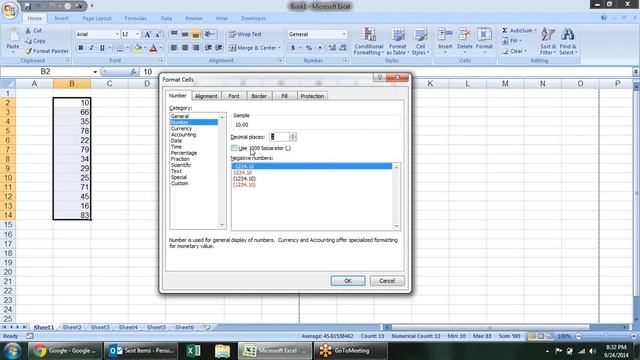Click Cancel in Format Cells dialog

point(387,281)
